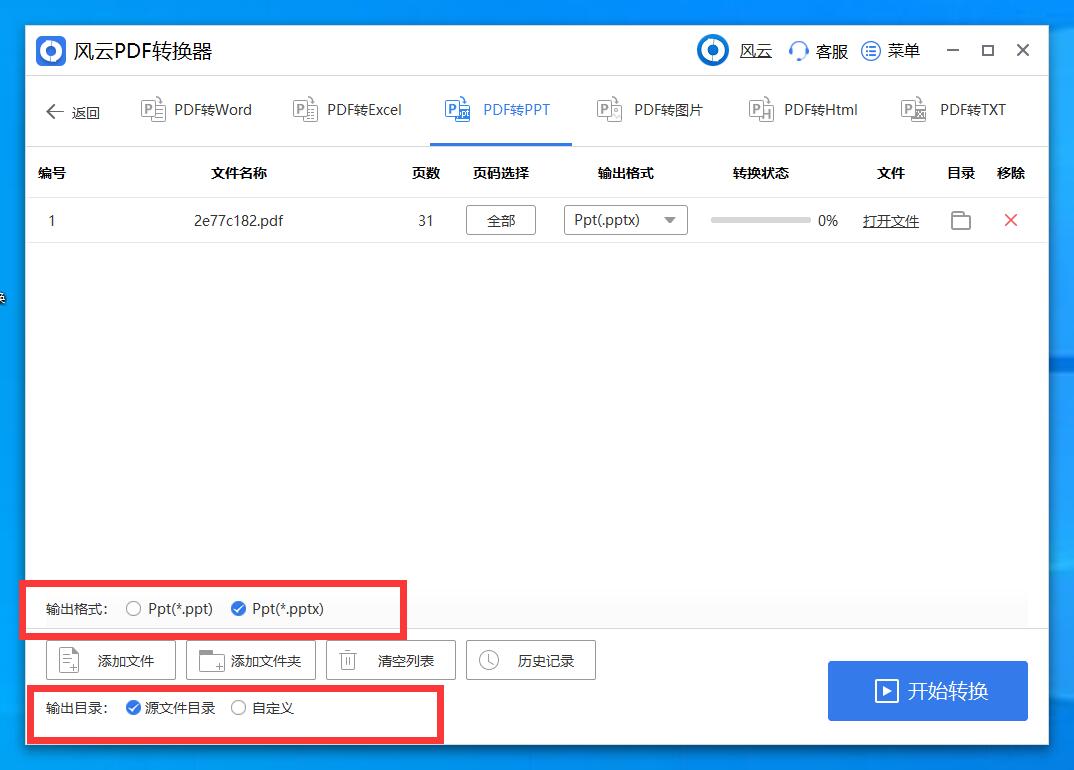Screen dimensions: 1074x770
Task: Click the PDF转TXT document icon
Action: coord(913,110)
